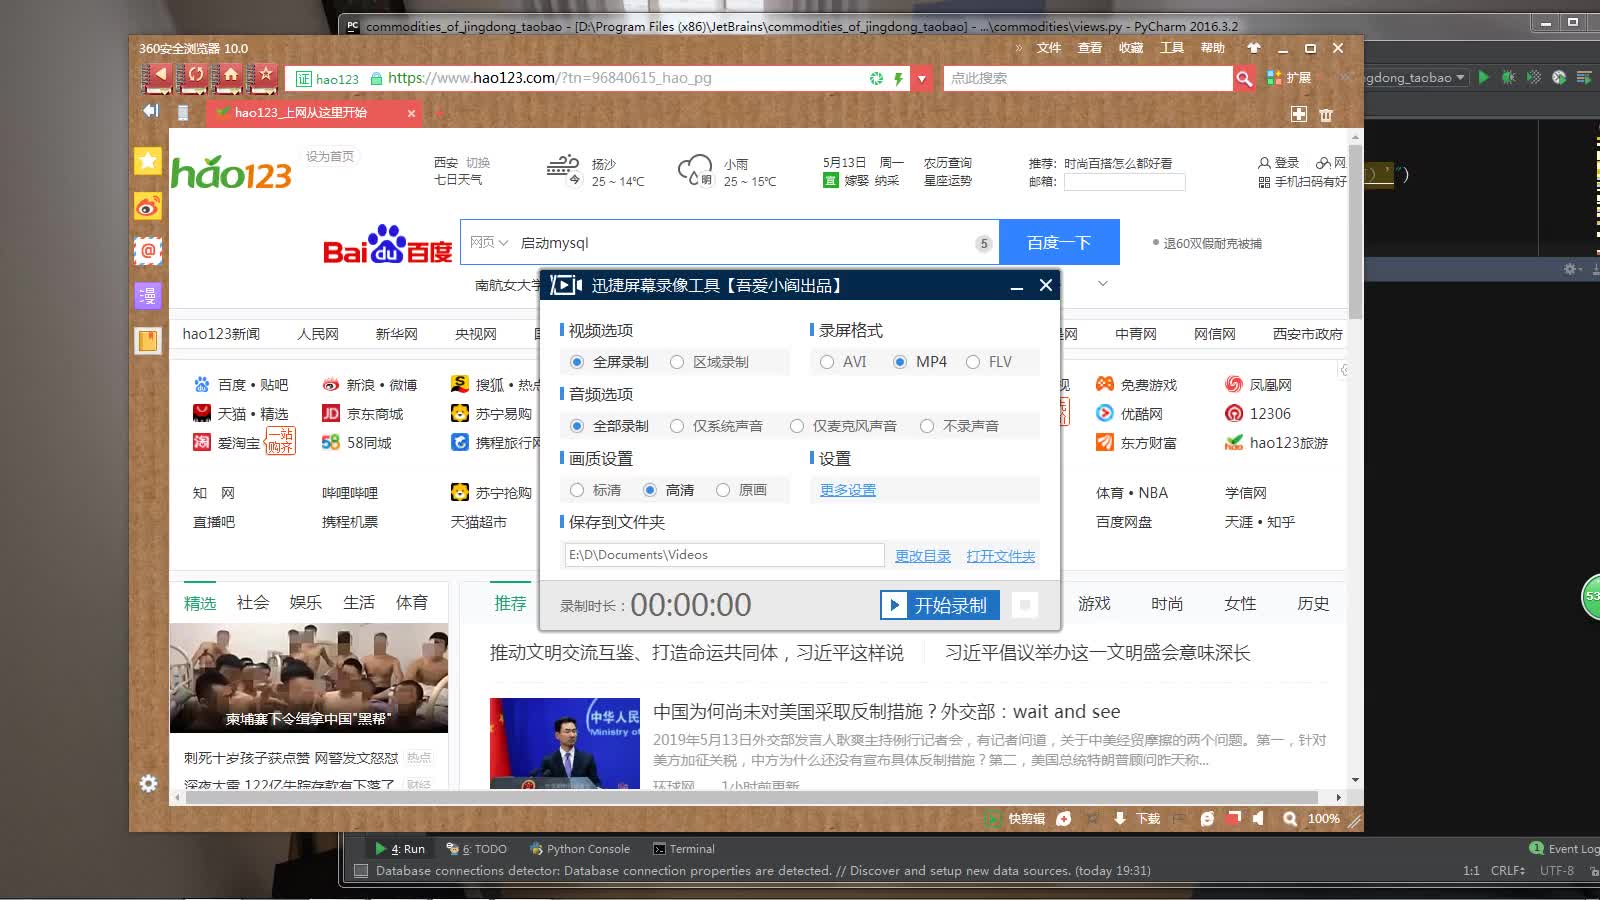Choose AVI recording format
The height and width of the screenshot is (900, 1600).
pos(843,362)
